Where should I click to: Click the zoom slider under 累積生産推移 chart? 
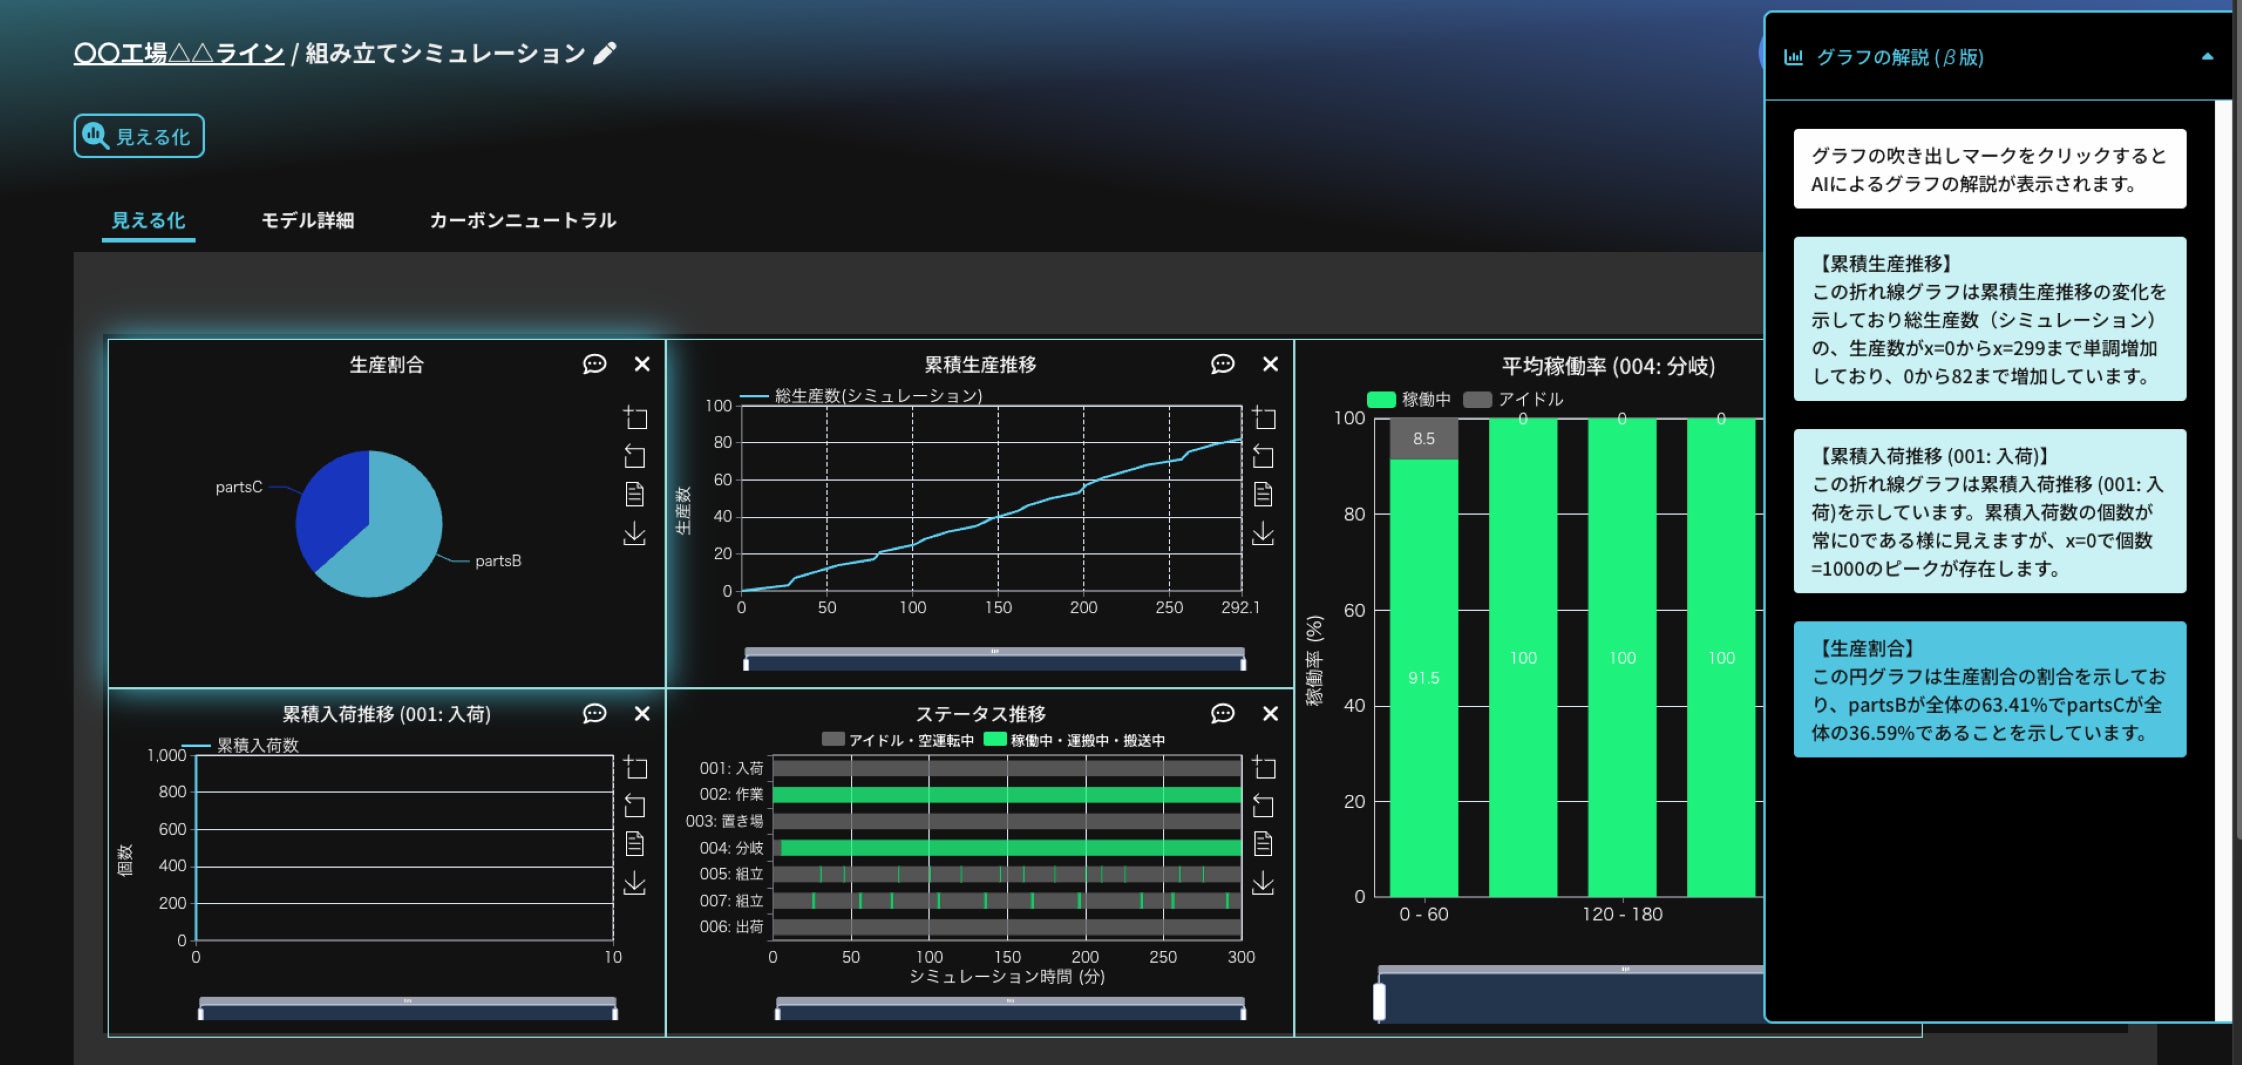click(994, 661)
